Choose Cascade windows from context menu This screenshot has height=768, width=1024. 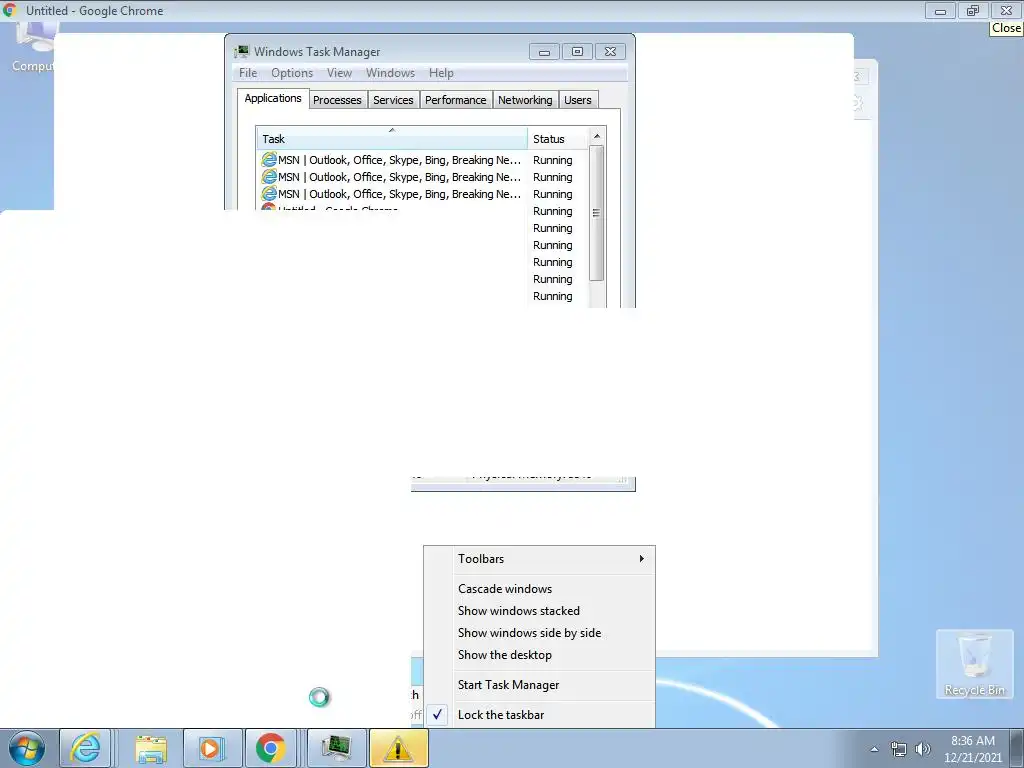505,588
